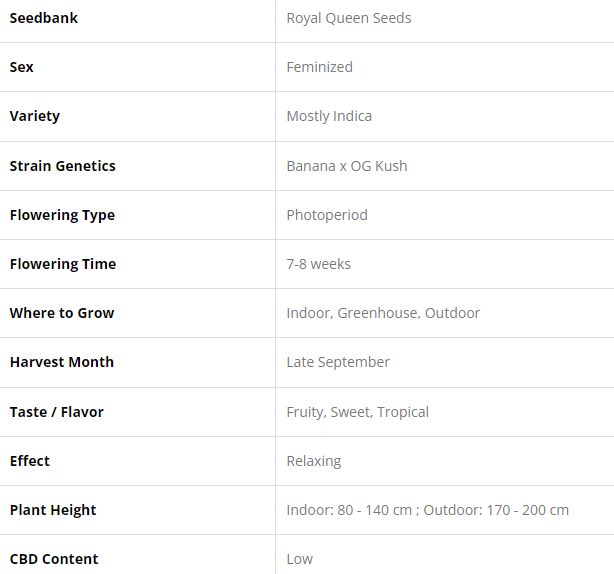Image resolution: width=614 pixels, height=574 pixels.
Task: Click the CBD Content label
Action: point(54,559)
